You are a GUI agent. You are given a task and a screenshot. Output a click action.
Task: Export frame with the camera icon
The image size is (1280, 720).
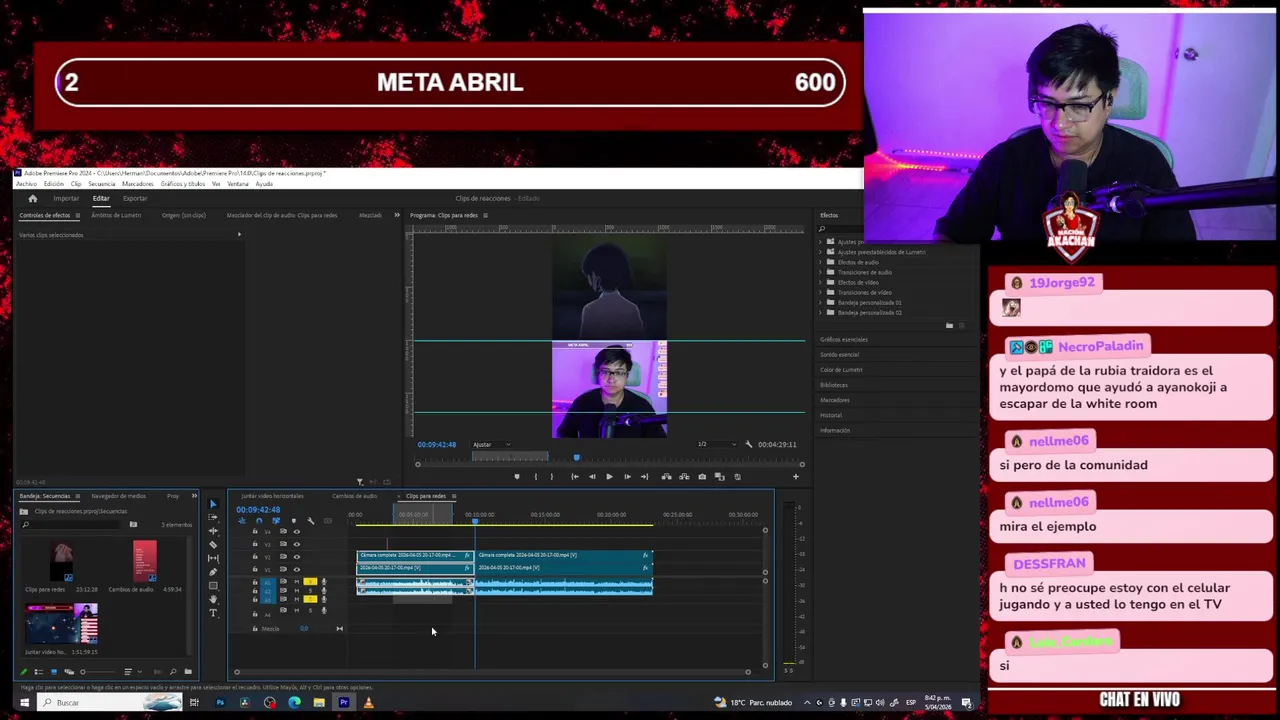[x=702, y=477]
